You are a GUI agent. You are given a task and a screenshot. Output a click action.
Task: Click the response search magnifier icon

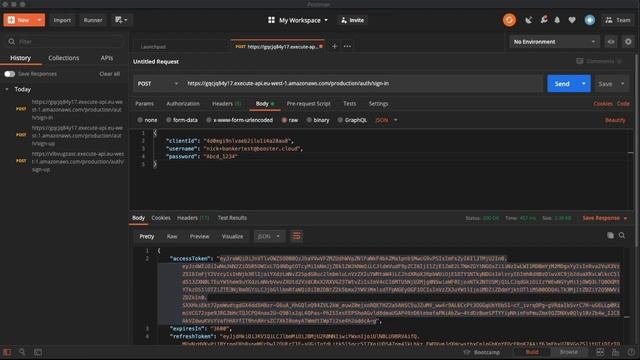tap(622, 236)
